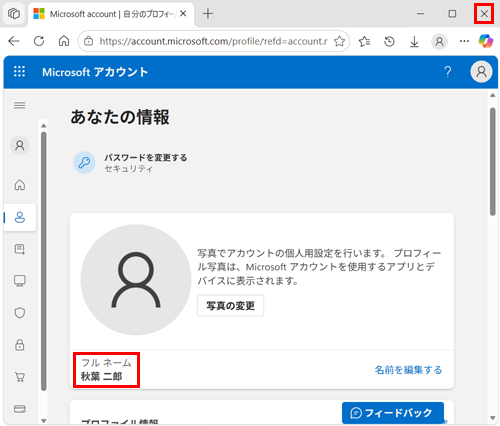Click the あなたの情報 heading
This screenshot has height=426, width=500.
click(120, 117)
